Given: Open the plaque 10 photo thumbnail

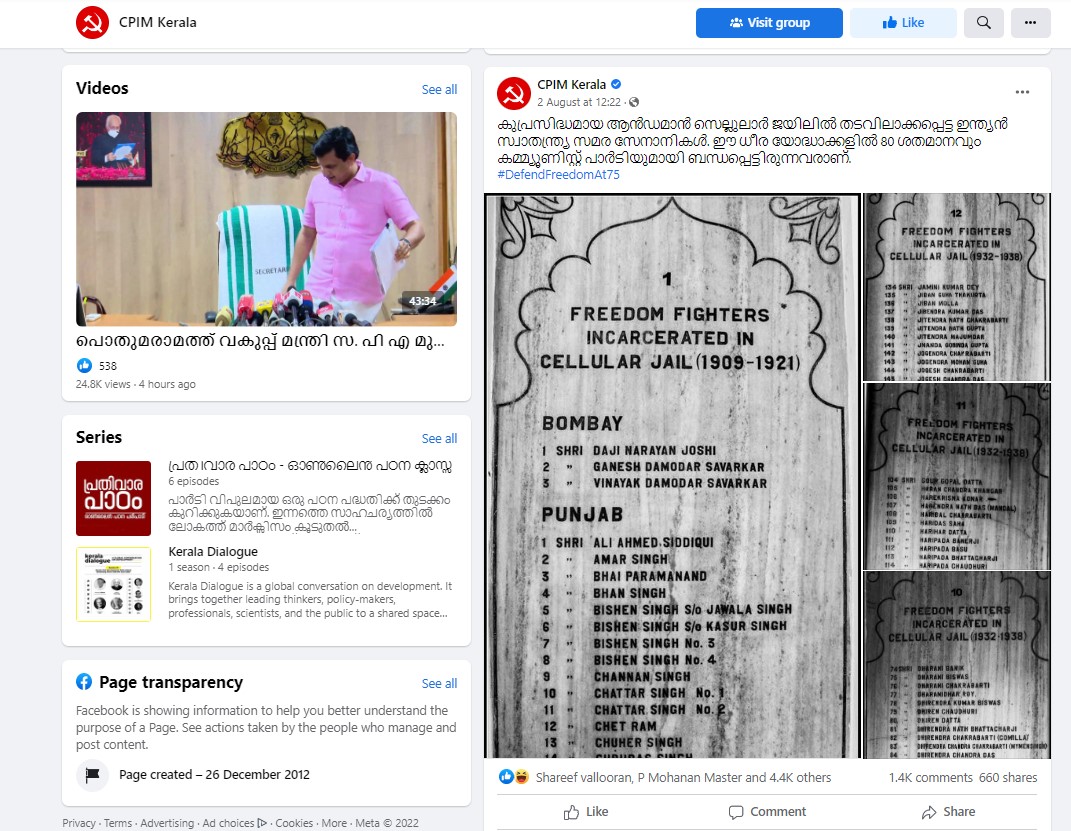Looking at the screenshot, I should pos(956,665).
